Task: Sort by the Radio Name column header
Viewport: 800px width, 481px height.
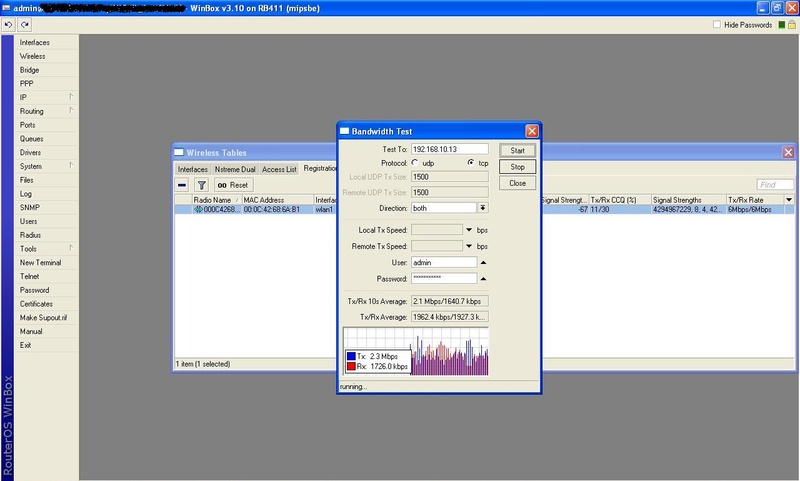Action: click(216, 200)
